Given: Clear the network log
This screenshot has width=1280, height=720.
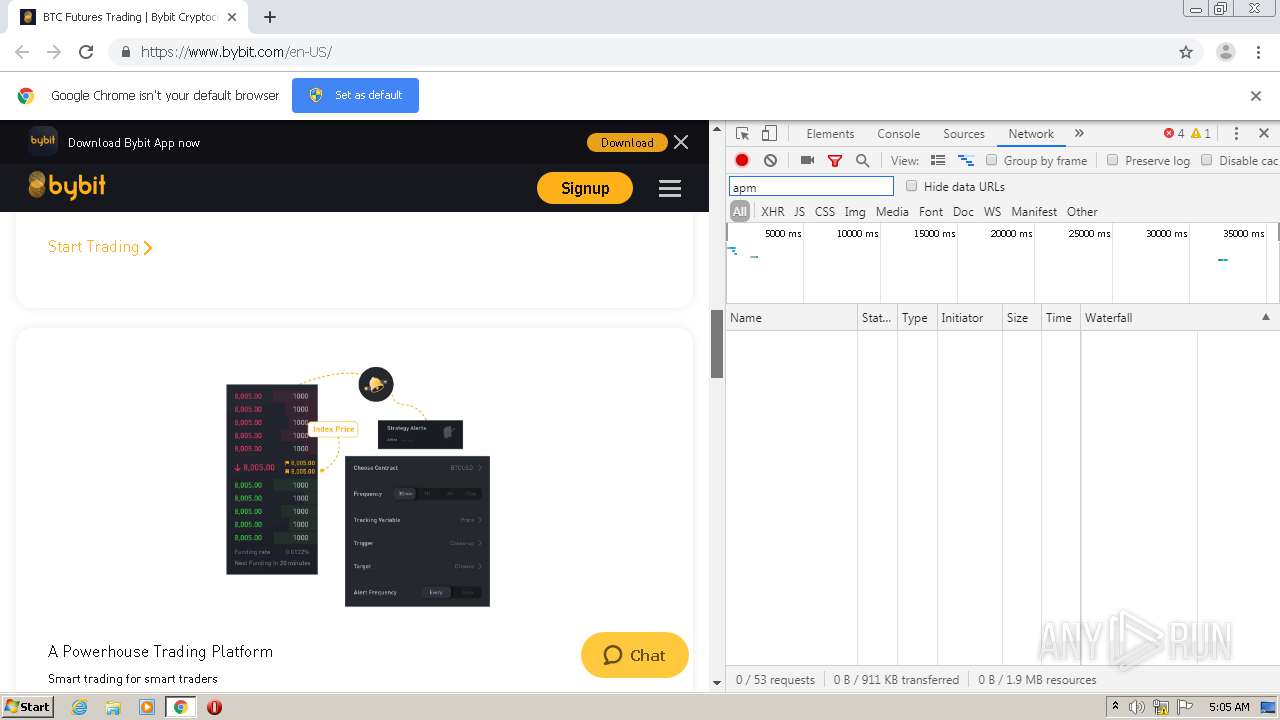Looking at the screenshot, I should point(770,160).
